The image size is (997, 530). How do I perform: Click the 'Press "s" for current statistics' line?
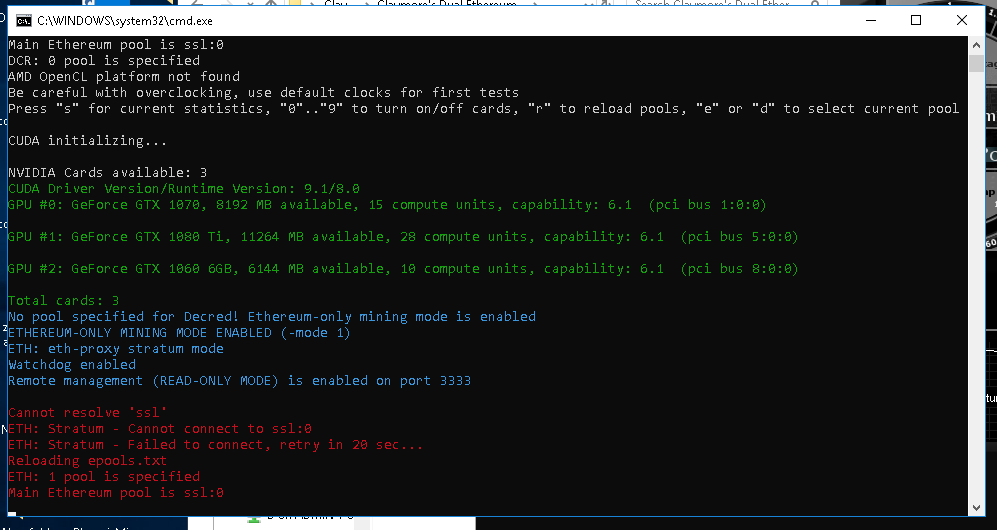[x=483, y=109]
